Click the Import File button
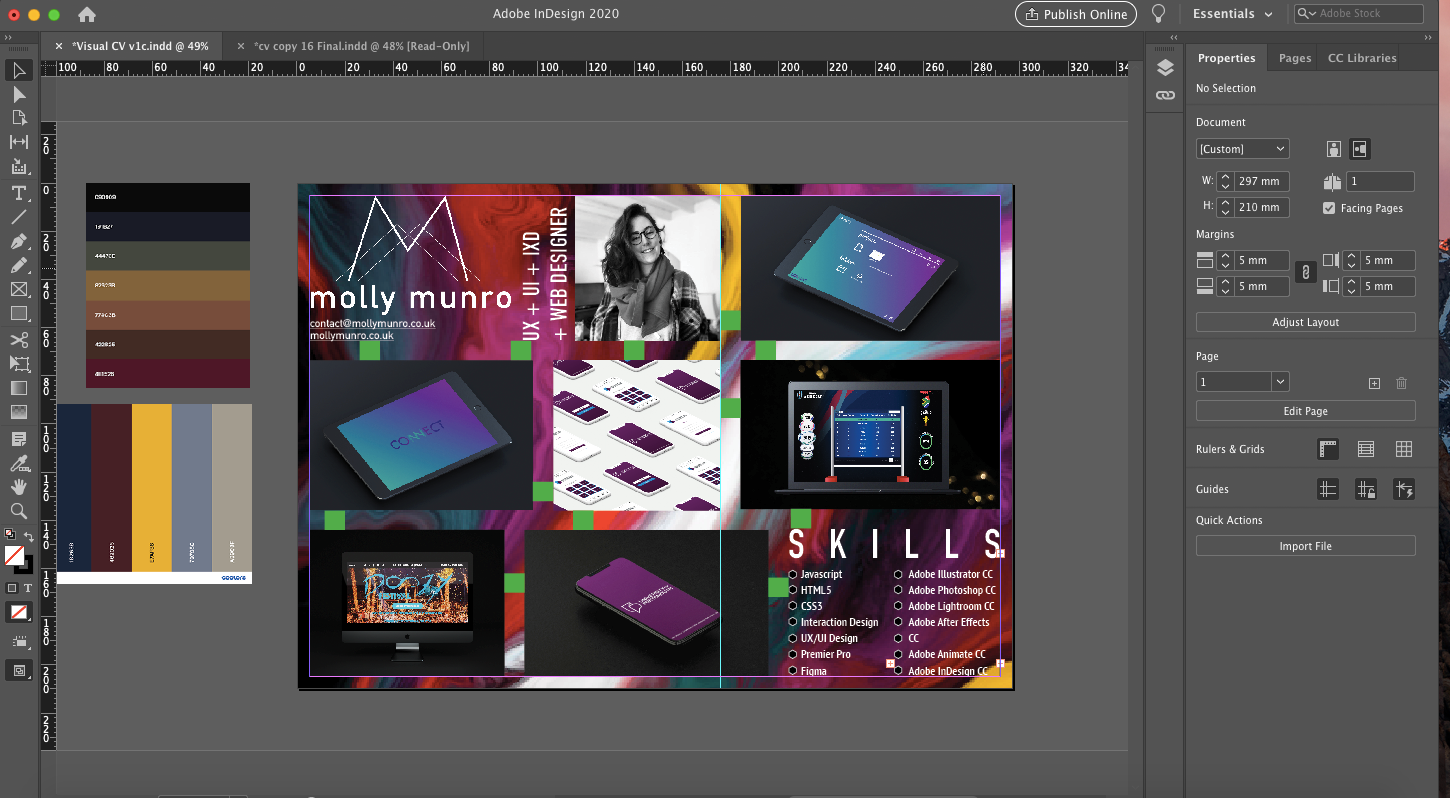 pyautogui.click(x=1305, y=546)
